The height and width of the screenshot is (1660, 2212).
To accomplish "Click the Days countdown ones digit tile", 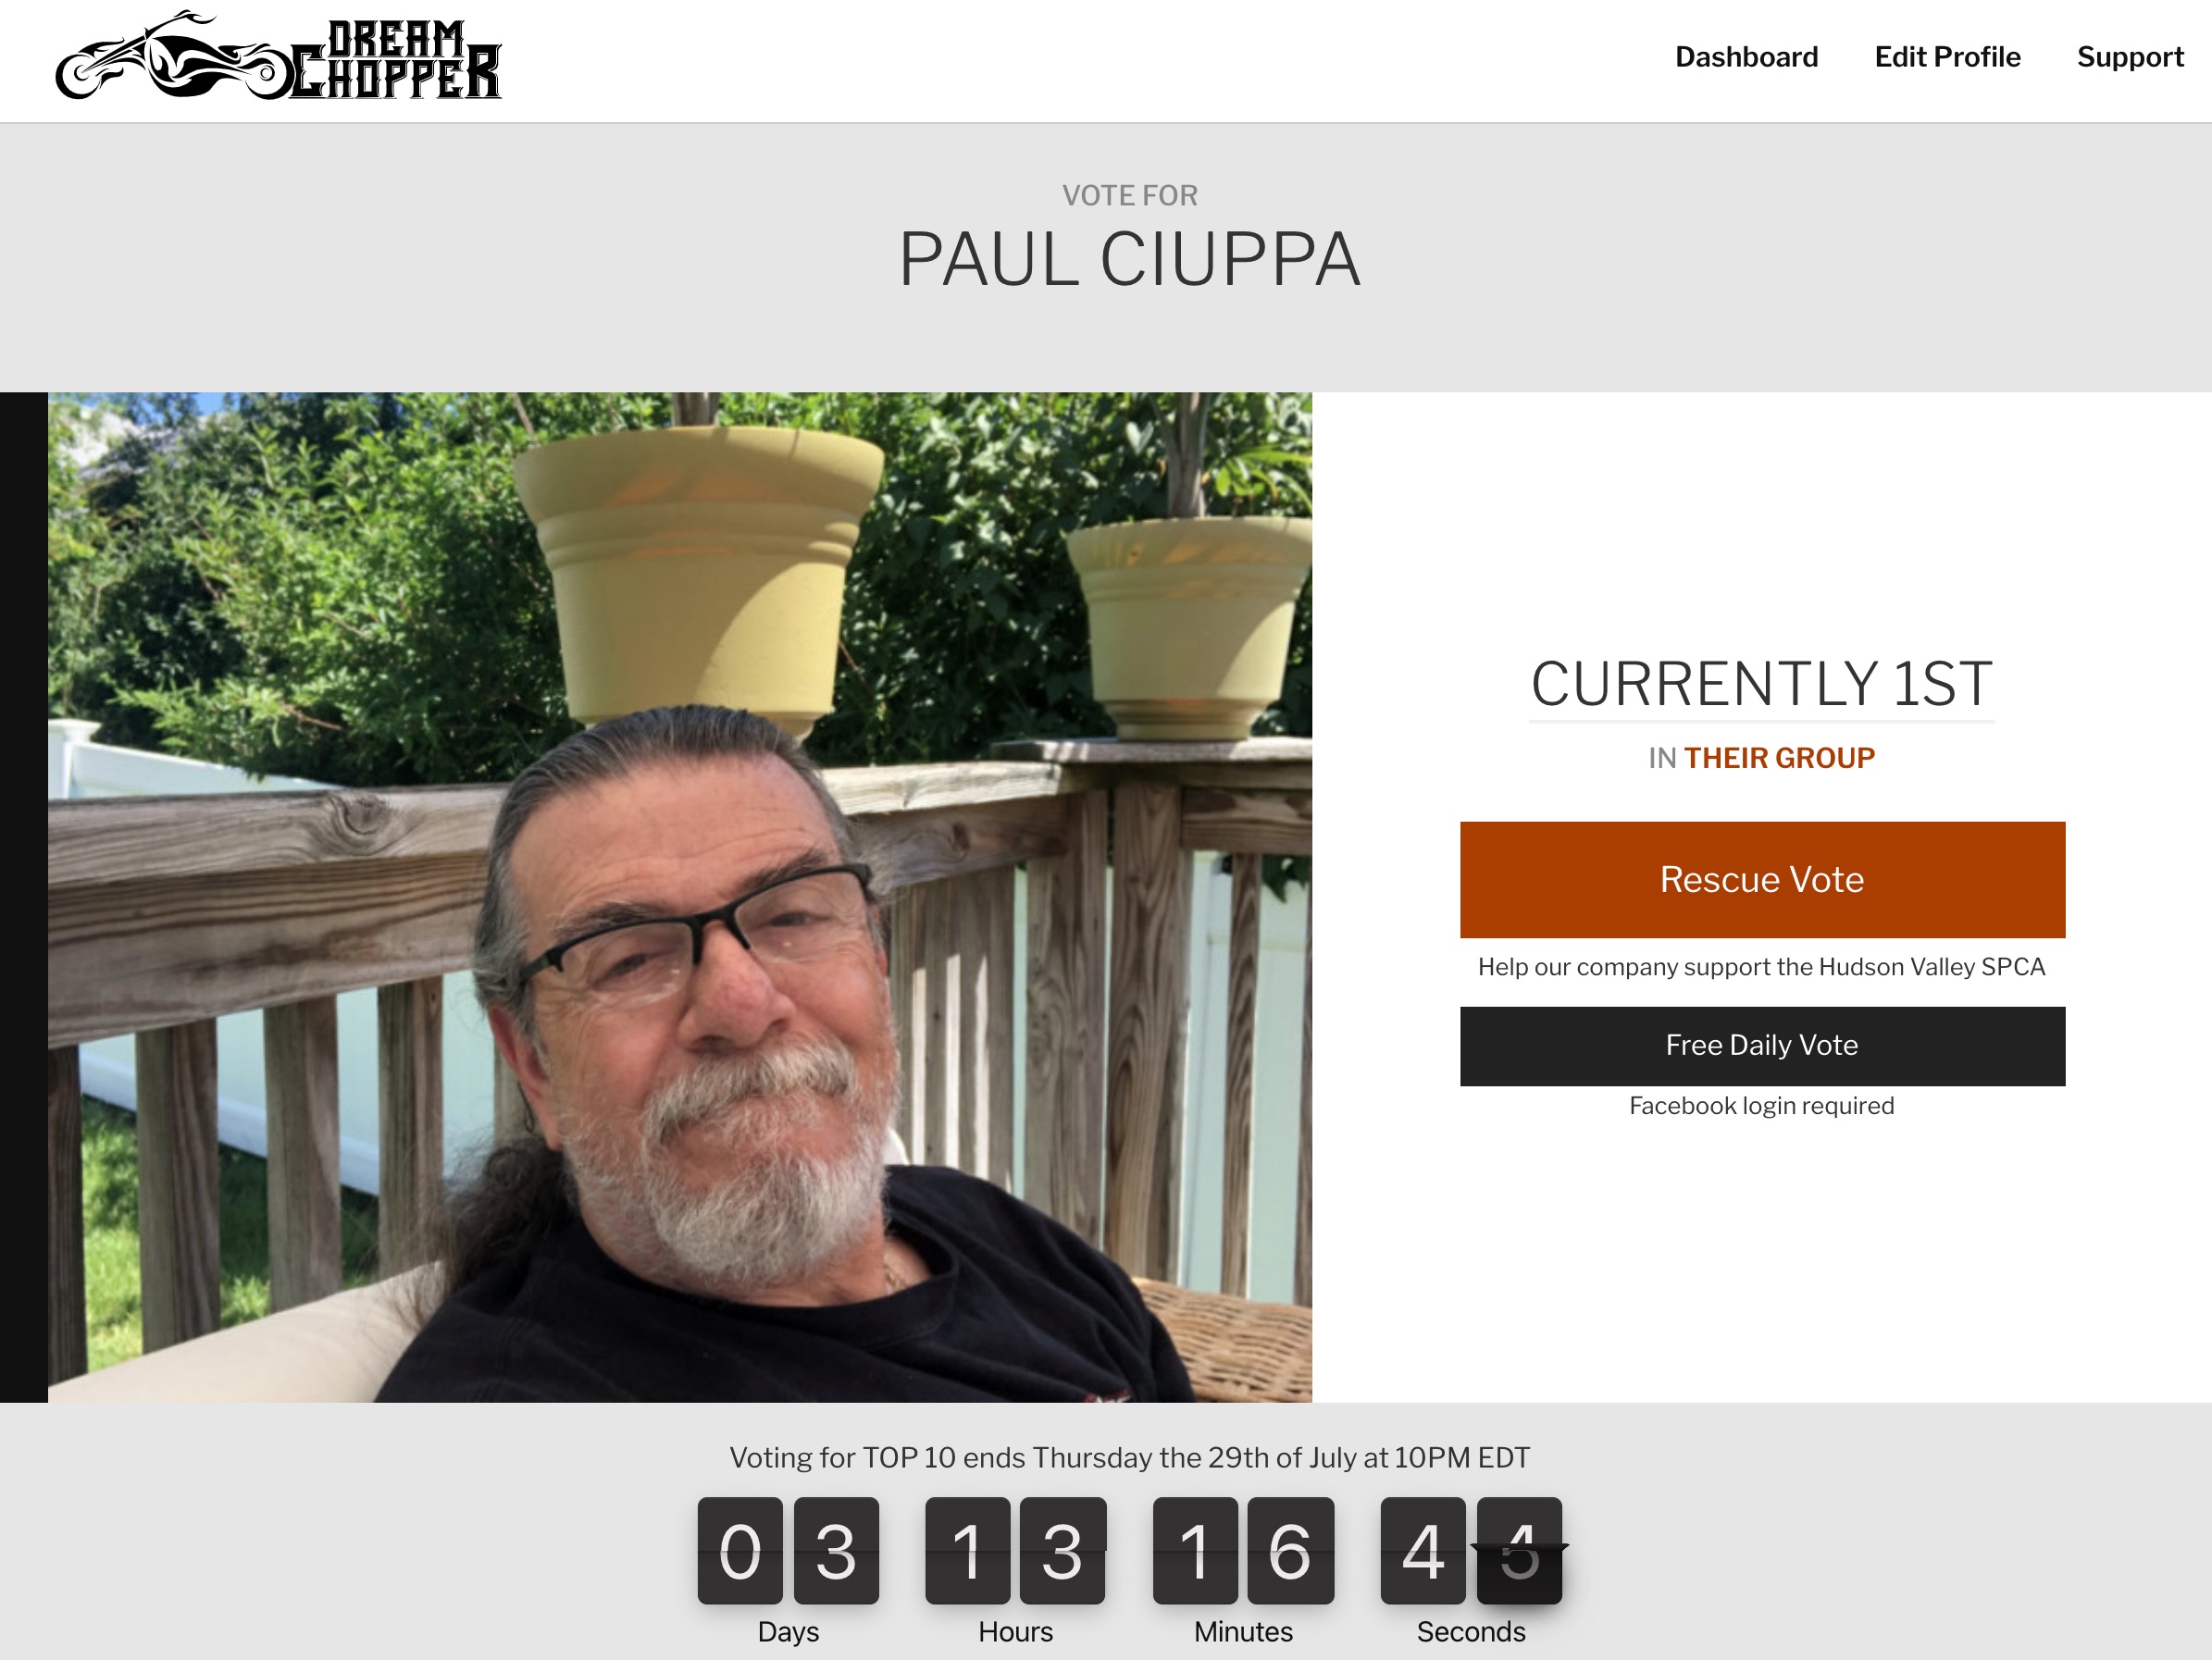I will [836, 1550].
